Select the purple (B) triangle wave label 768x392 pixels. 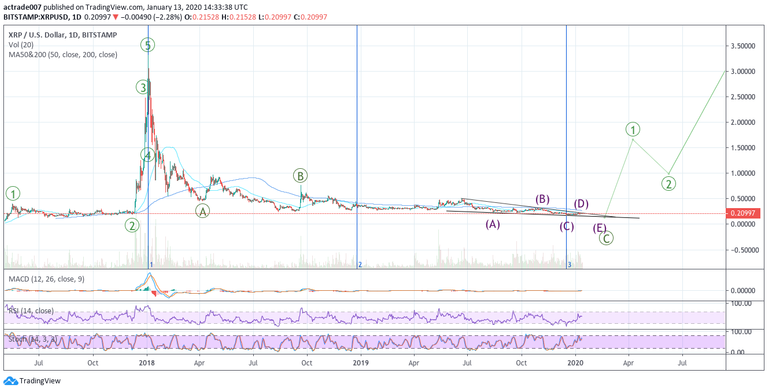click(543, 199)
